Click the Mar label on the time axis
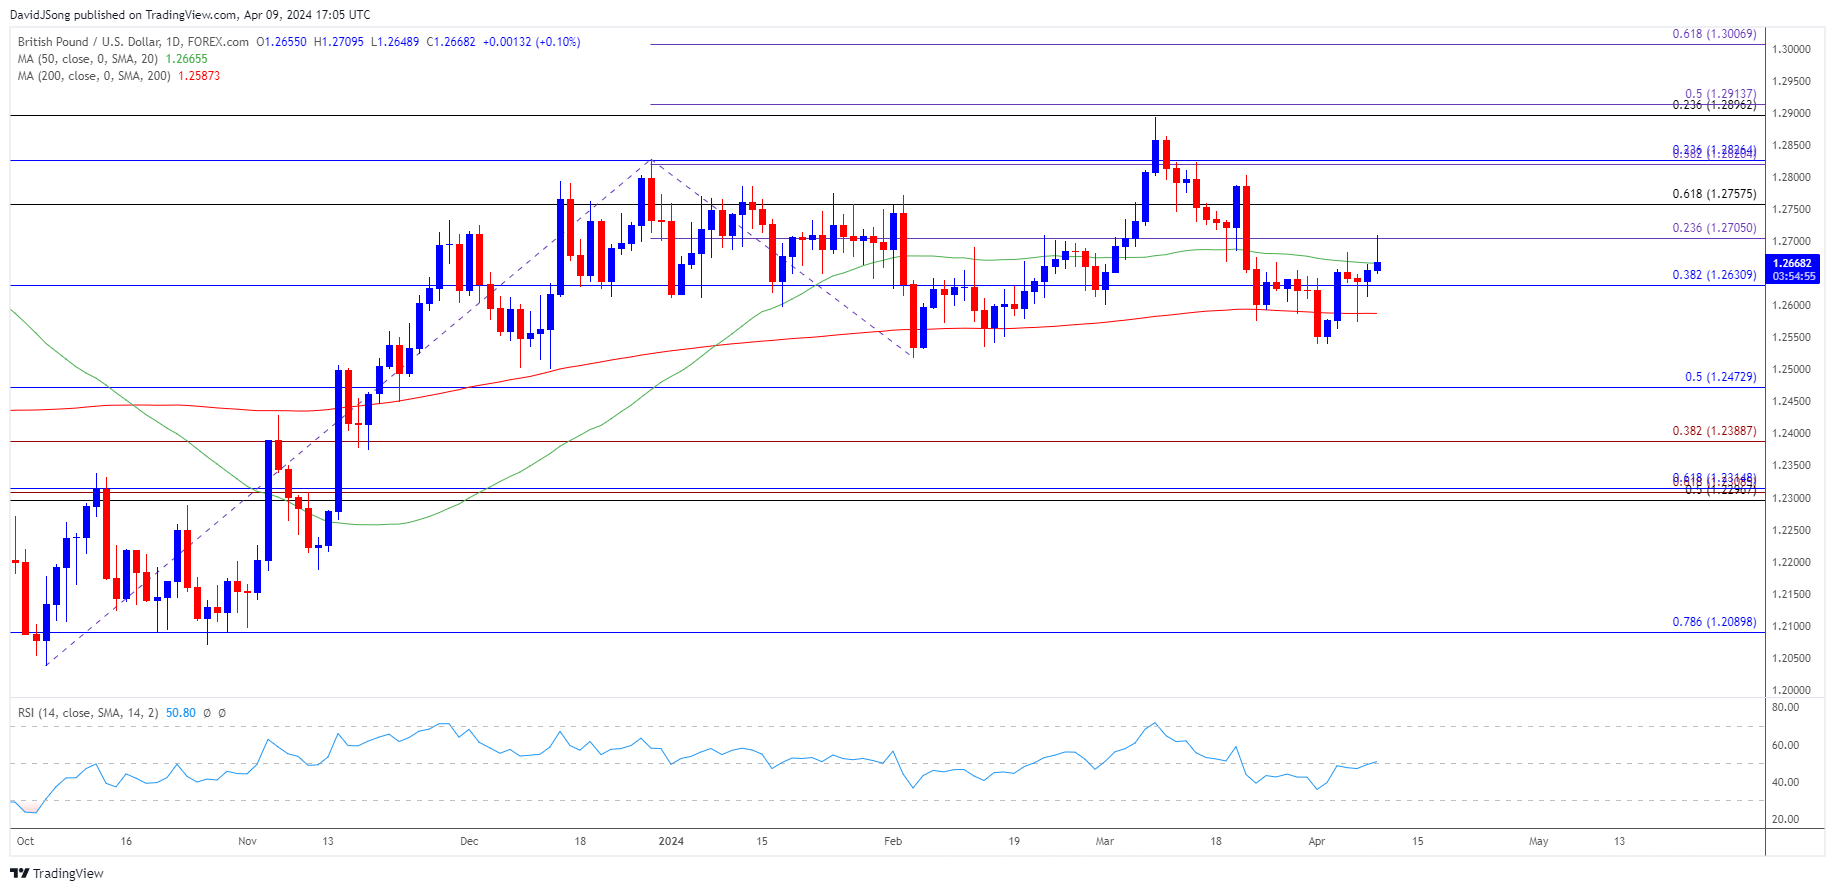 (x=1105, y=842)
